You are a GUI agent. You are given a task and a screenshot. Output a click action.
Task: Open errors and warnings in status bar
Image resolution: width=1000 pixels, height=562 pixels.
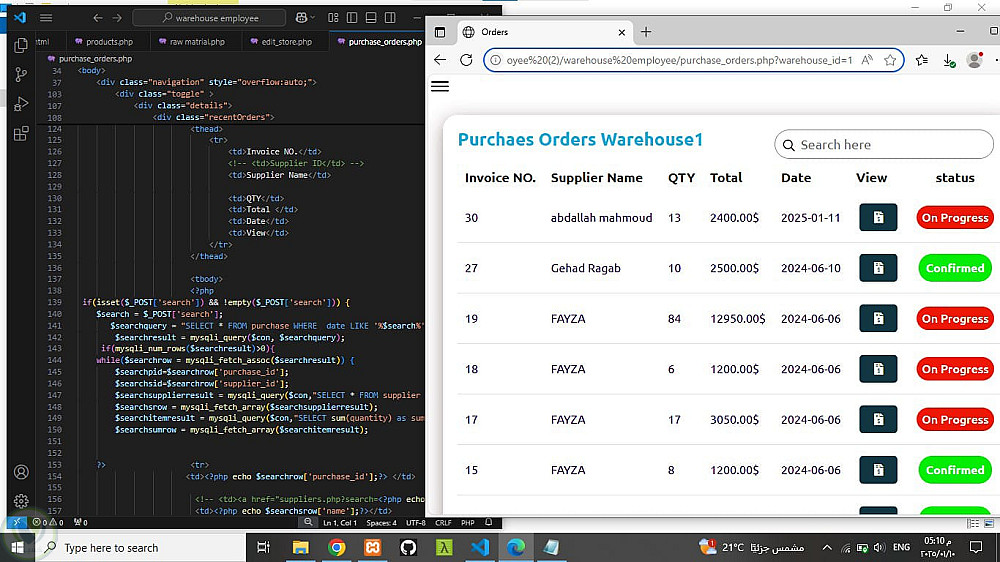click(48, 522)
